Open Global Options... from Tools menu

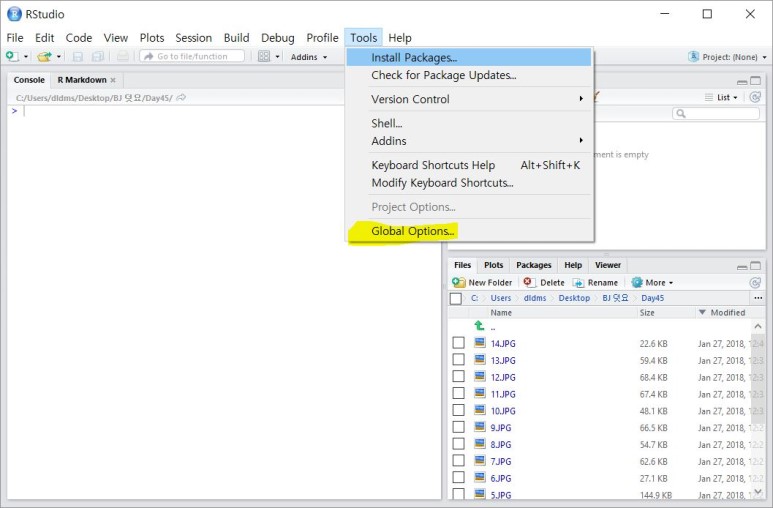tap(469, 231)
